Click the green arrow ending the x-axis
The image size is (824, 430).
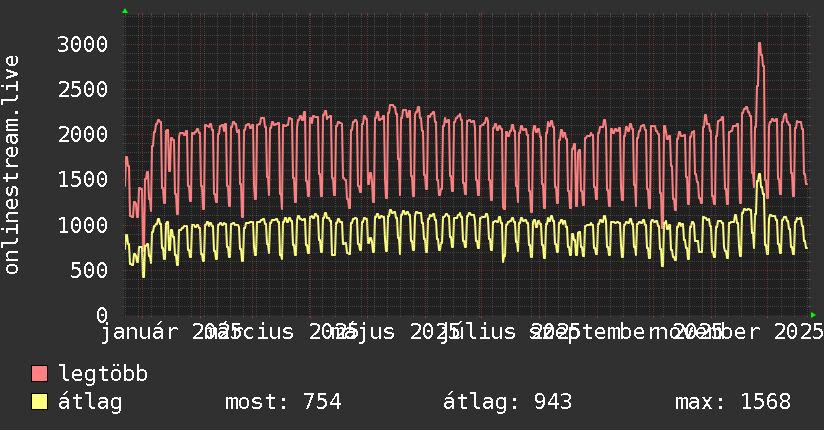click(813, 315)
